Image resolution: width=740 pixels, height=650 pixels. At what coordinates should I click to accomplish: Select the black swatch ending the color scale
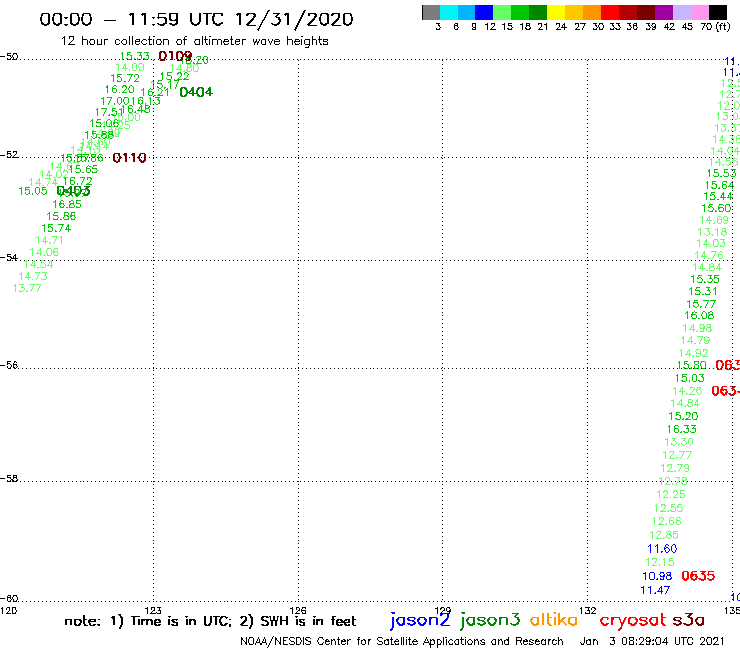pyautogui.click(x=718, y=12)
